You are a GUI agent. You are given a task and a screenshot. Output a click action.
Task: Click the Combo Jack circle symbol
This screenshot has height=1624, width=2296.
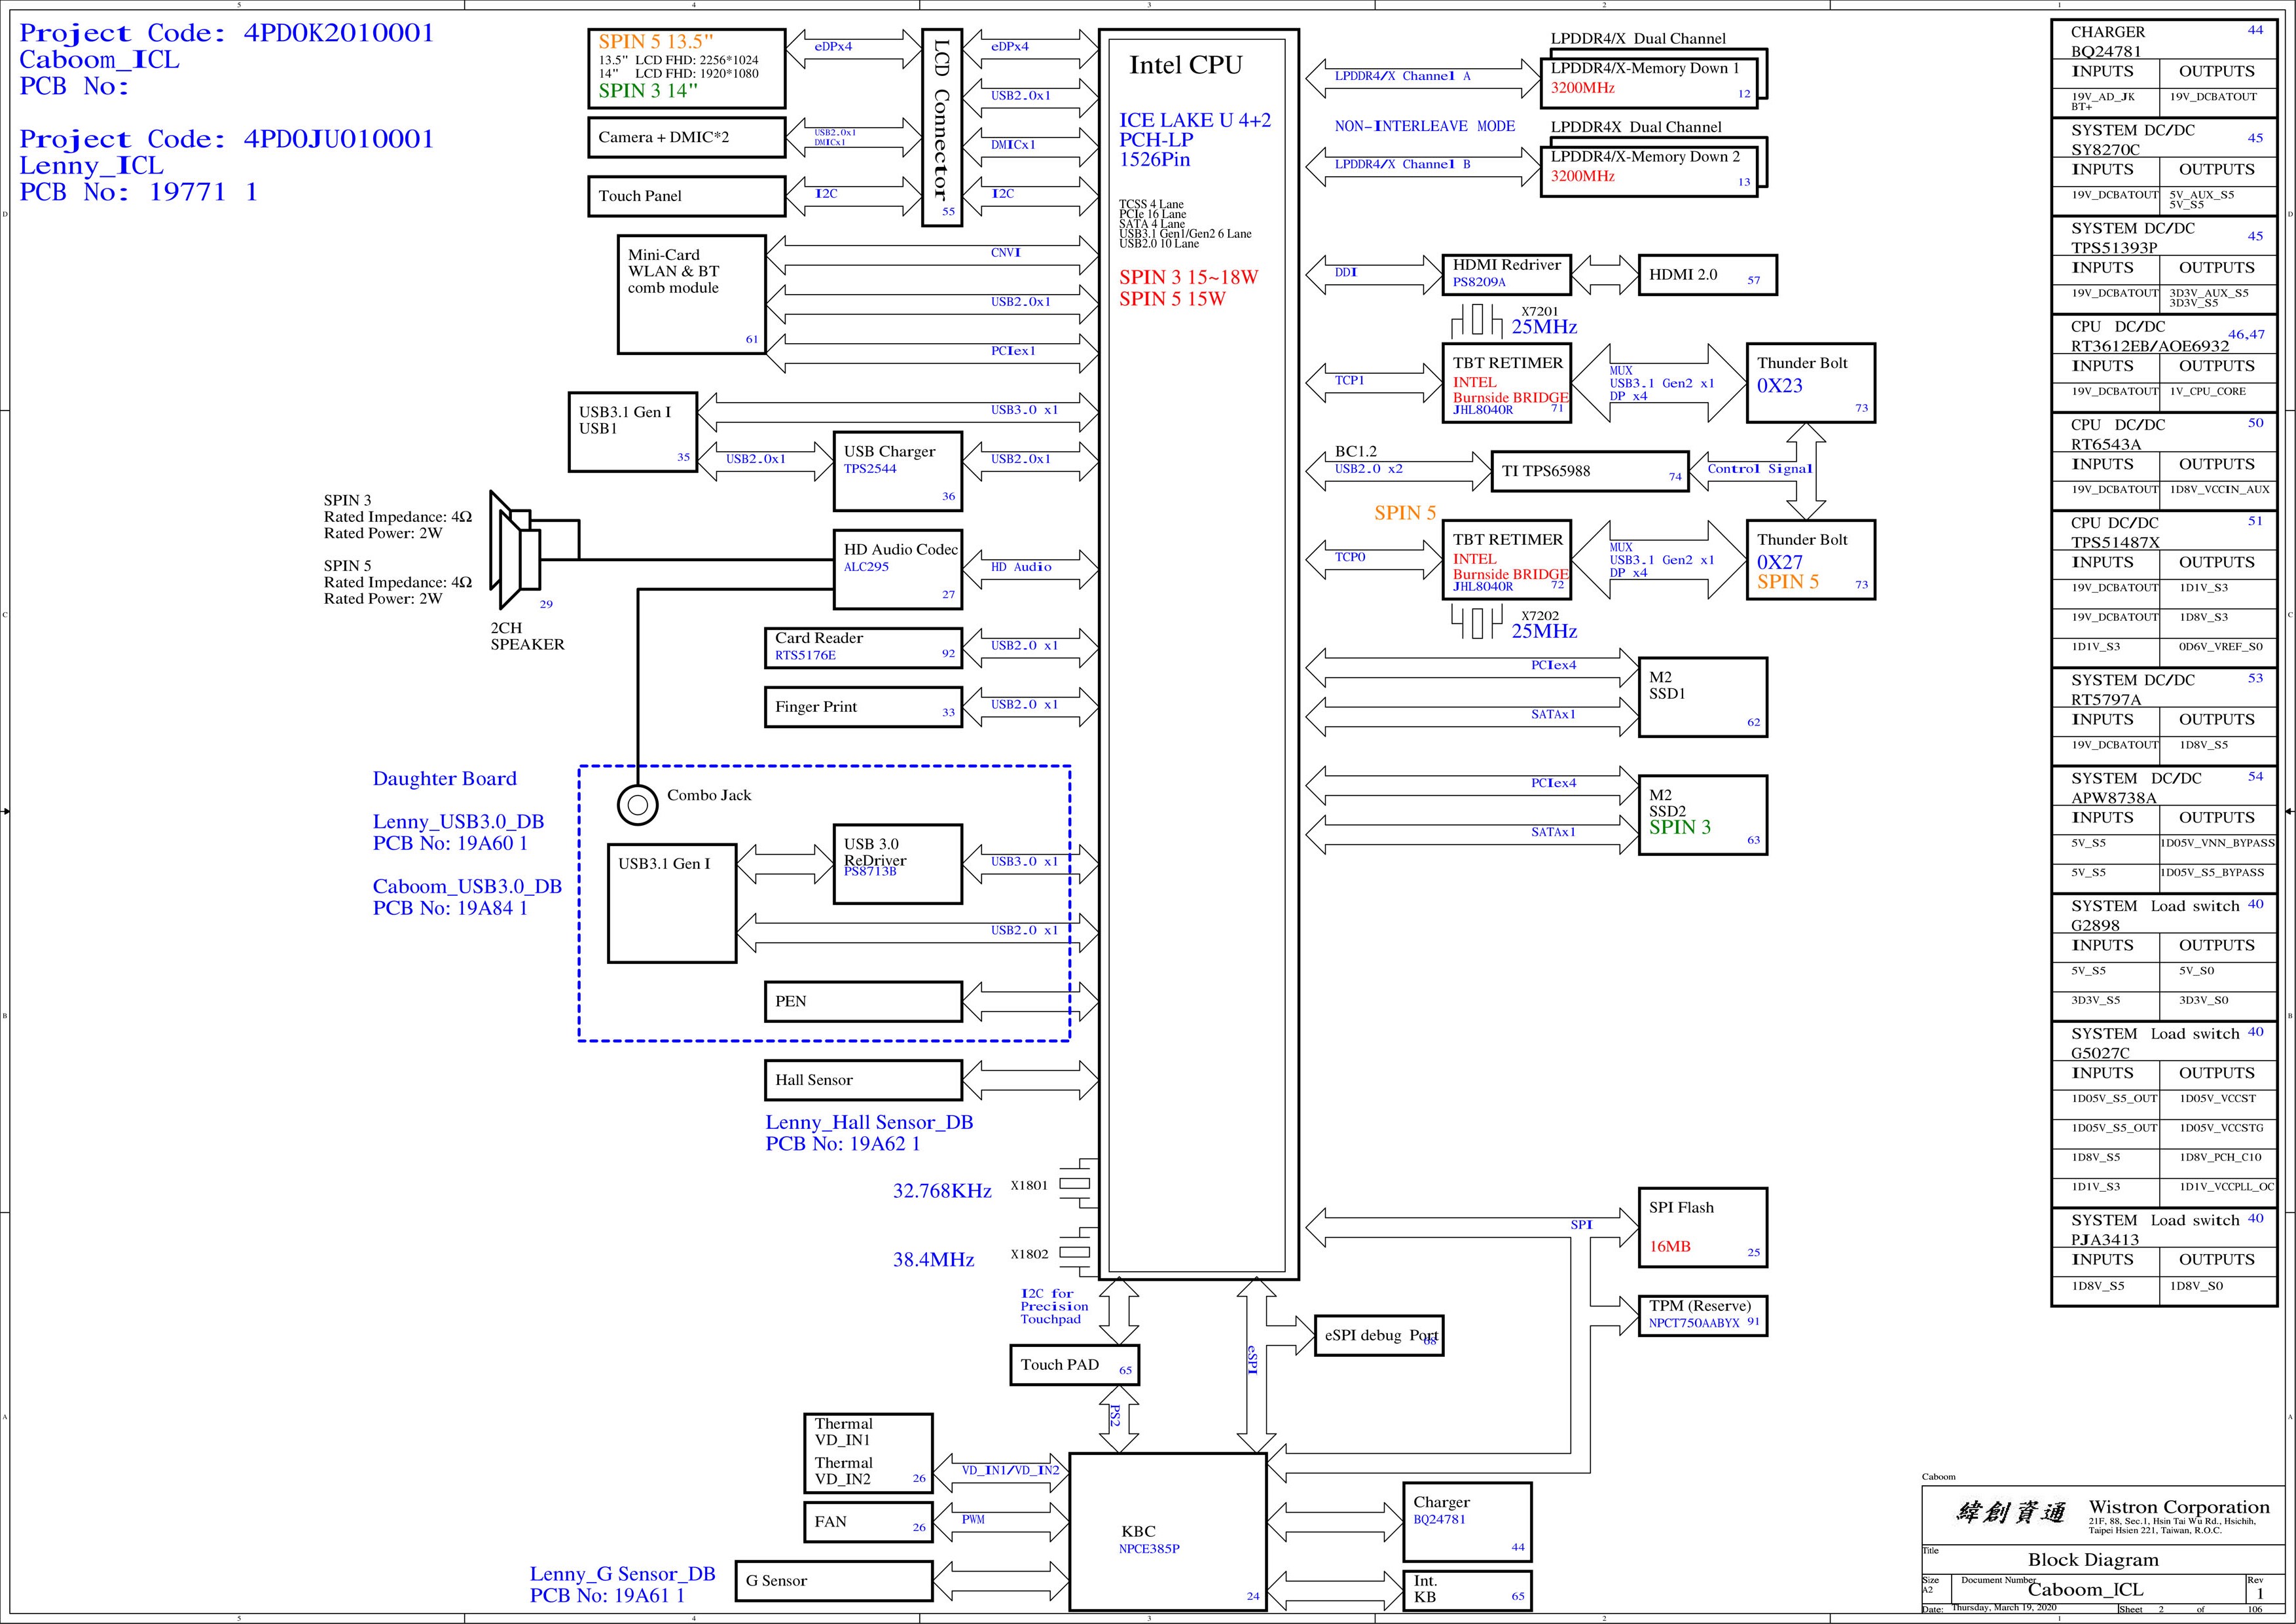click(x=637, y=804)
